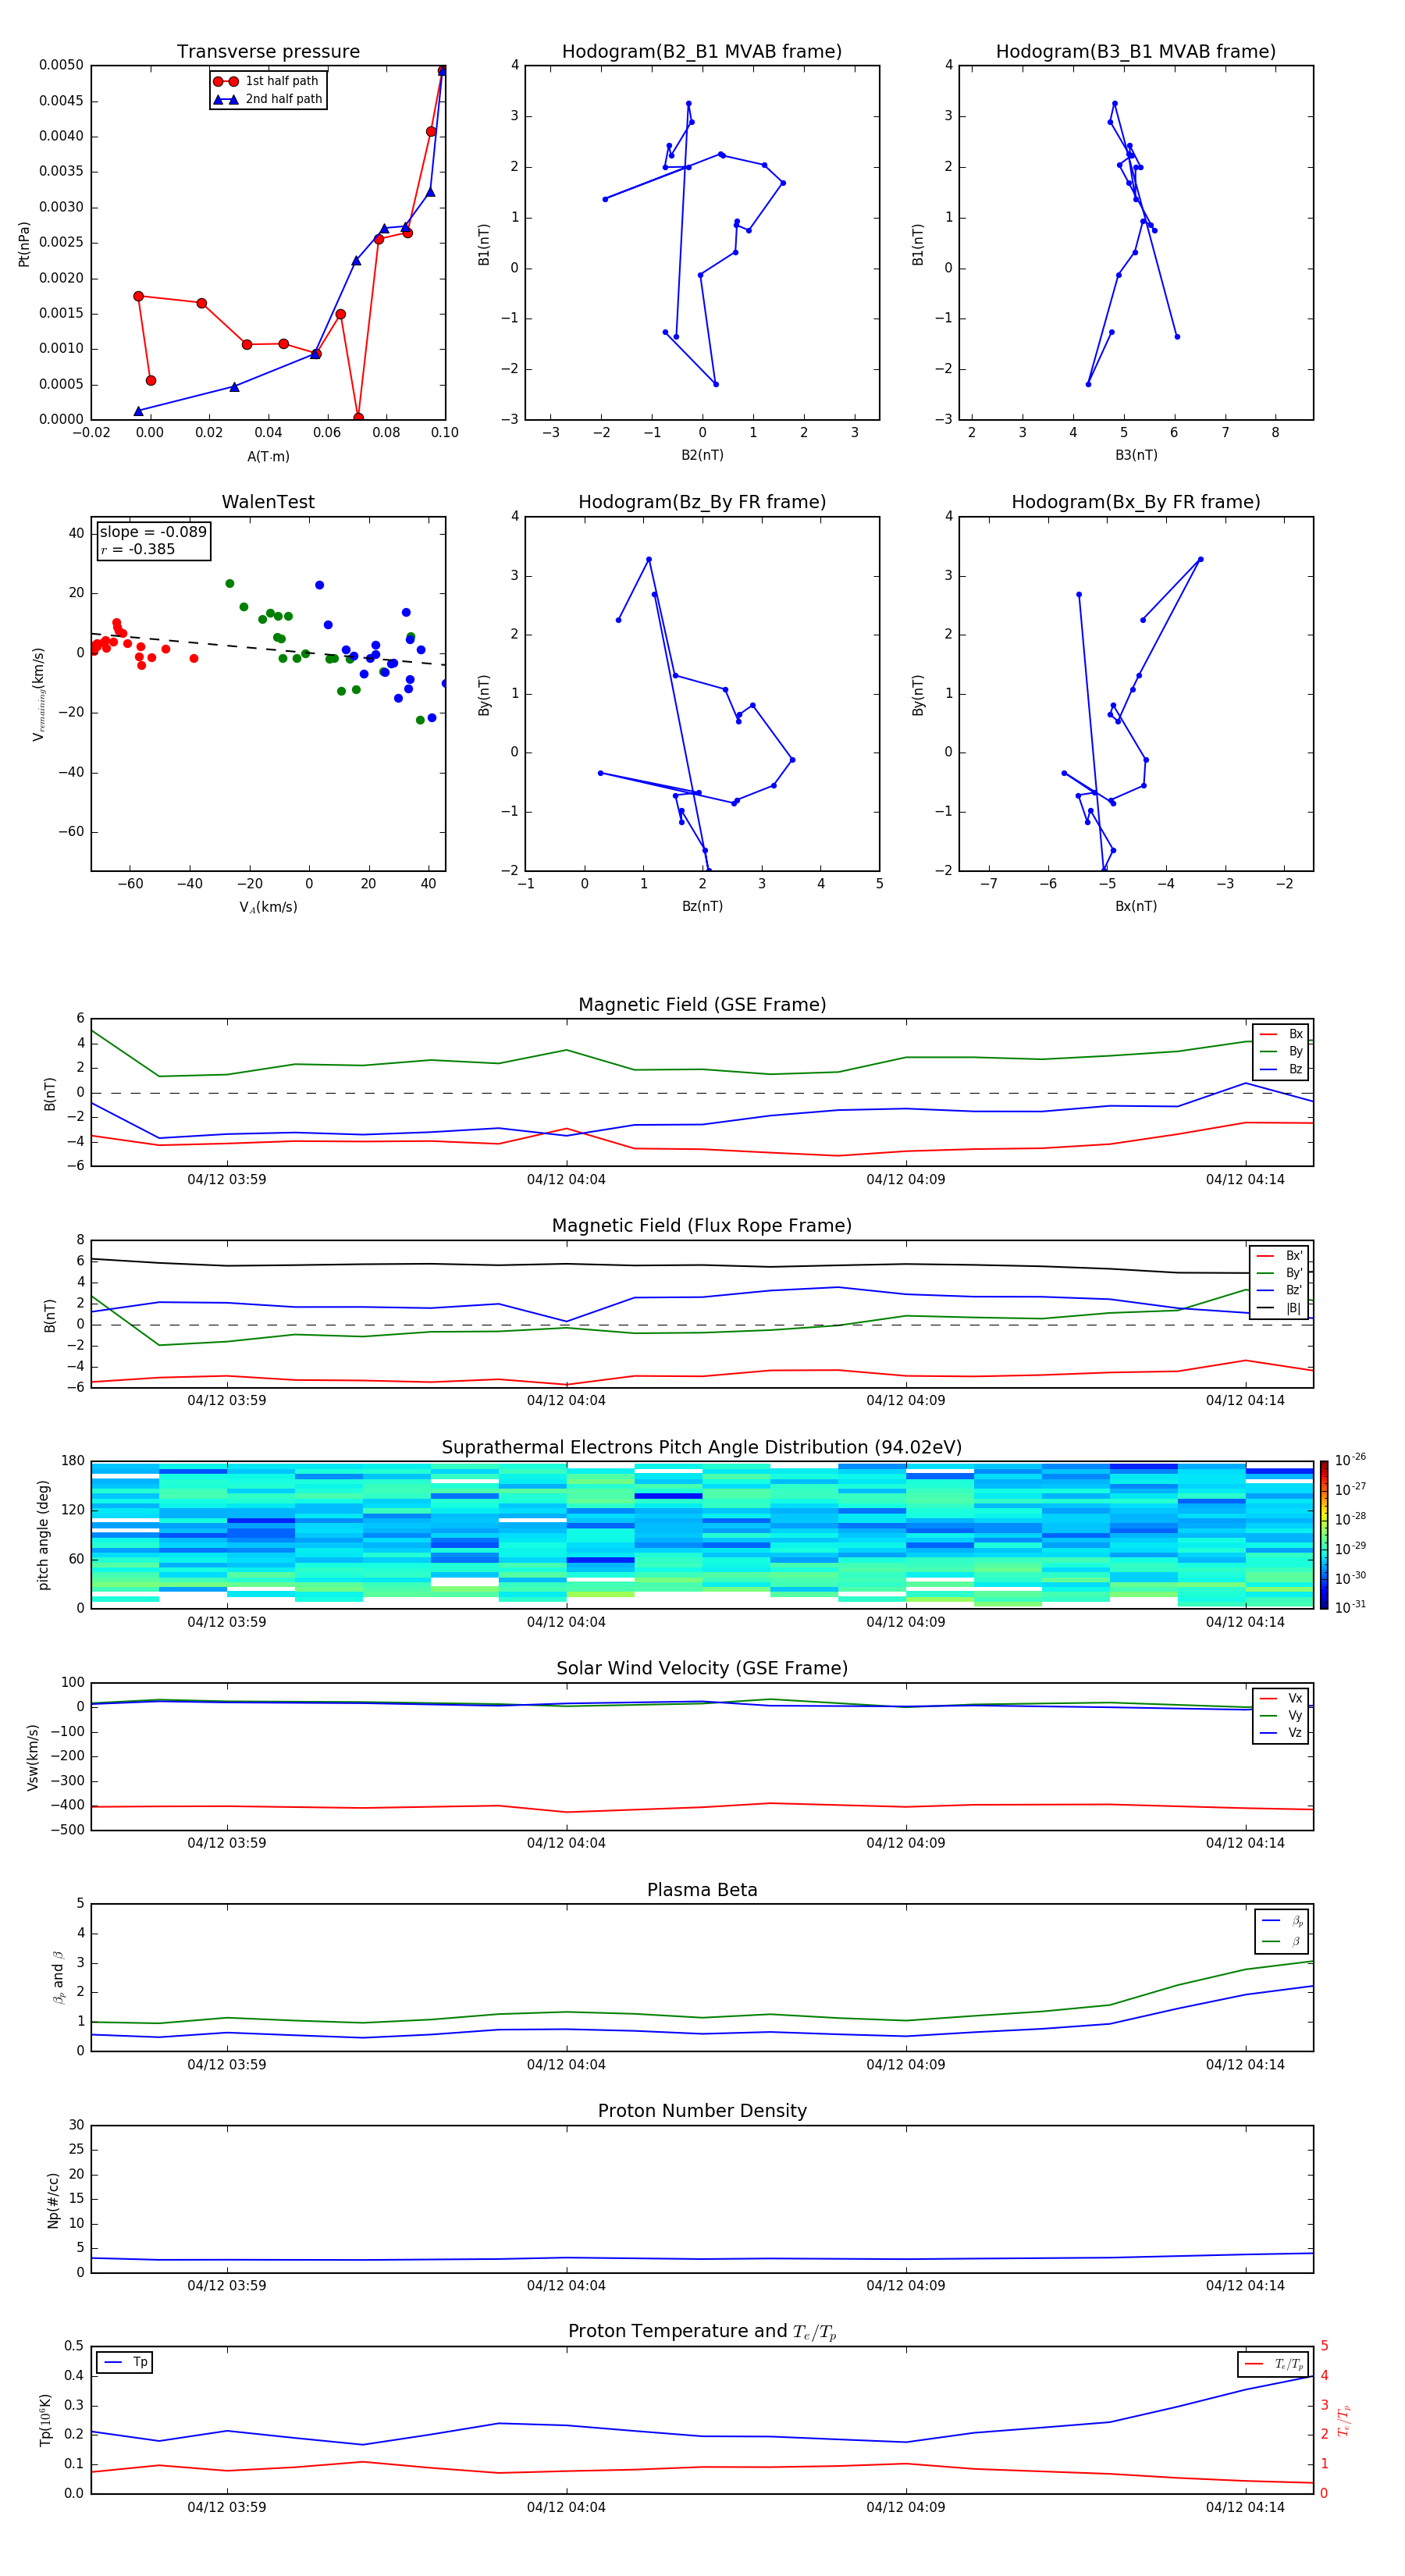This screenshot has height=2576, width=1405.
Task: Click the "Magnetic Field (Flux Rope Frame)" title
Action: 702,1226
